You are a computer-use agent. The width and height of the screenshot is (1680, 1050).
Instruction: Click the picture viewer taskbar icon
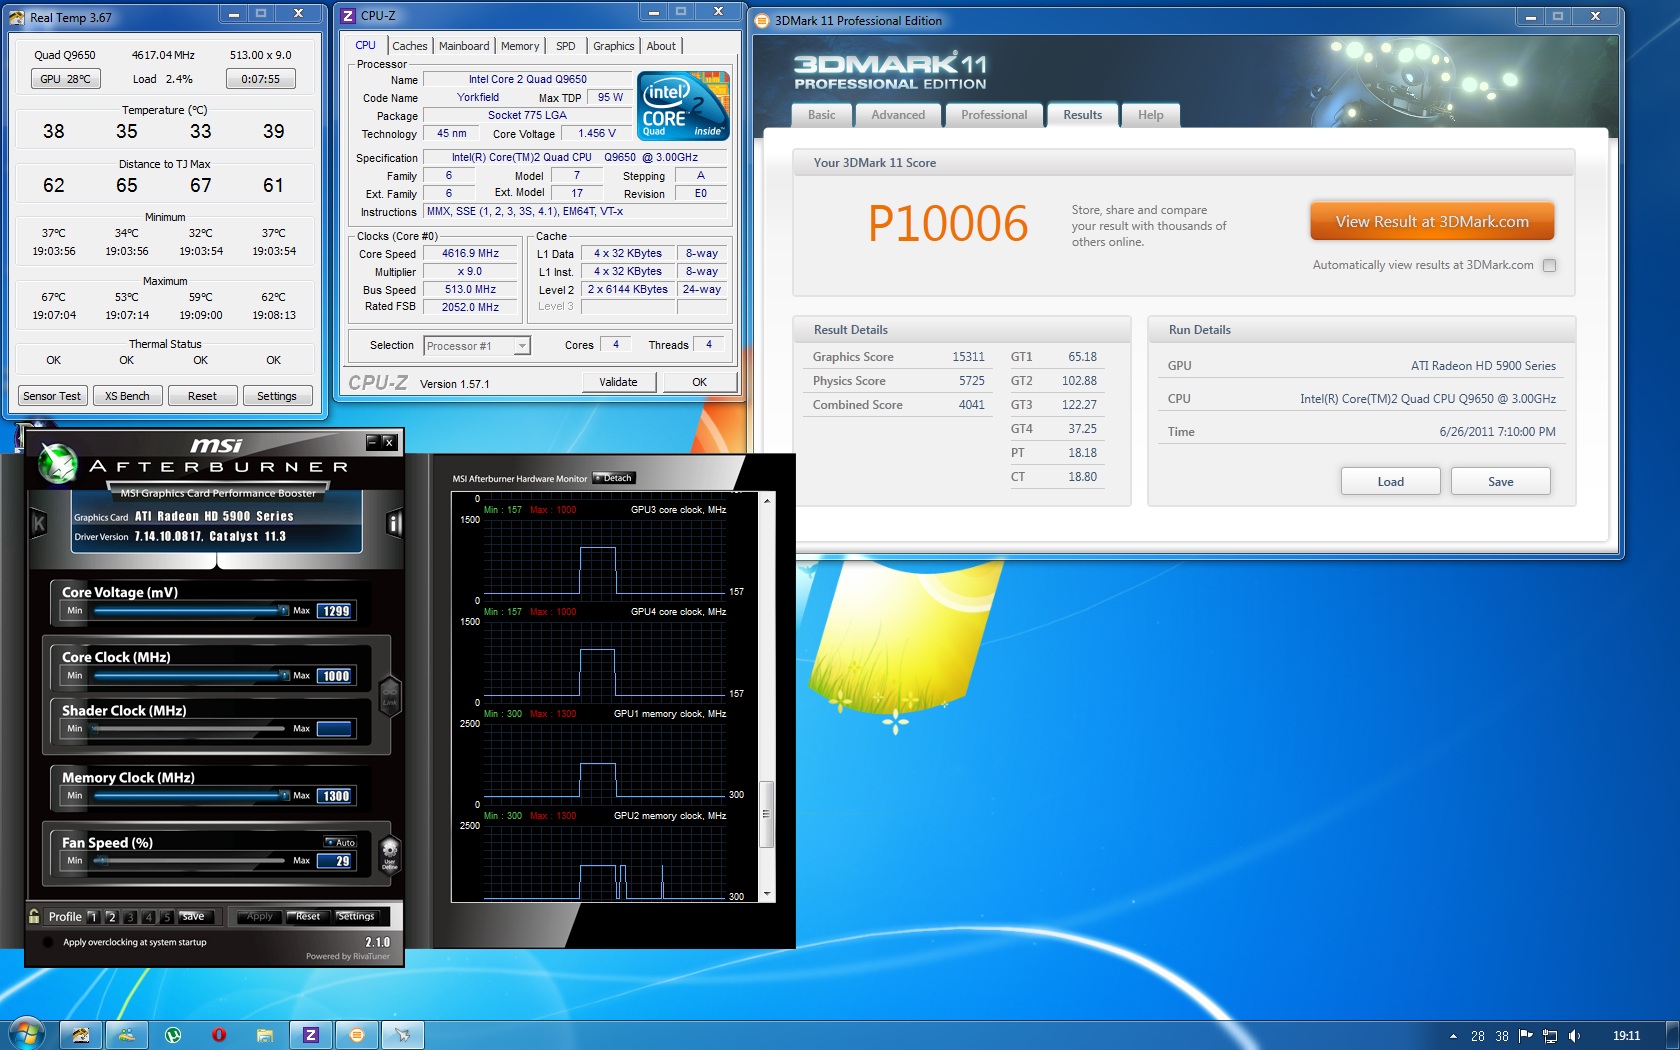click(x=127, y=1035)
